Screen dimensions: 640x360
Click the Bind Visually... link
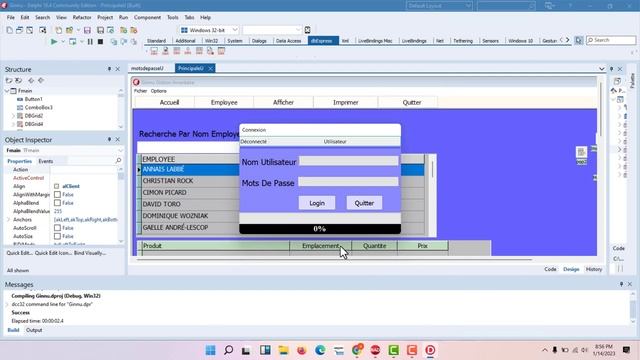point(90,253)
